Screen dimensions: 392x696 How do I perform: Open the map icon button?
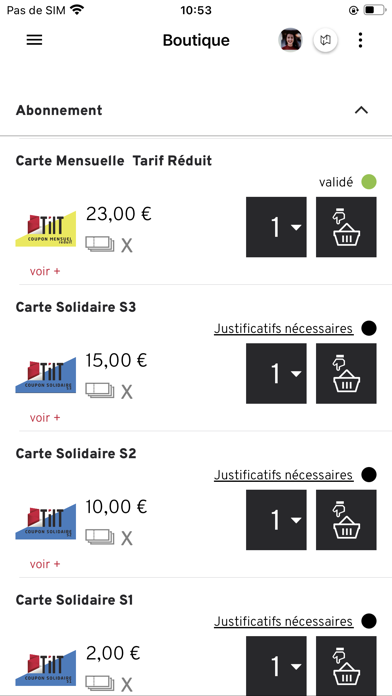pos(325,40)
